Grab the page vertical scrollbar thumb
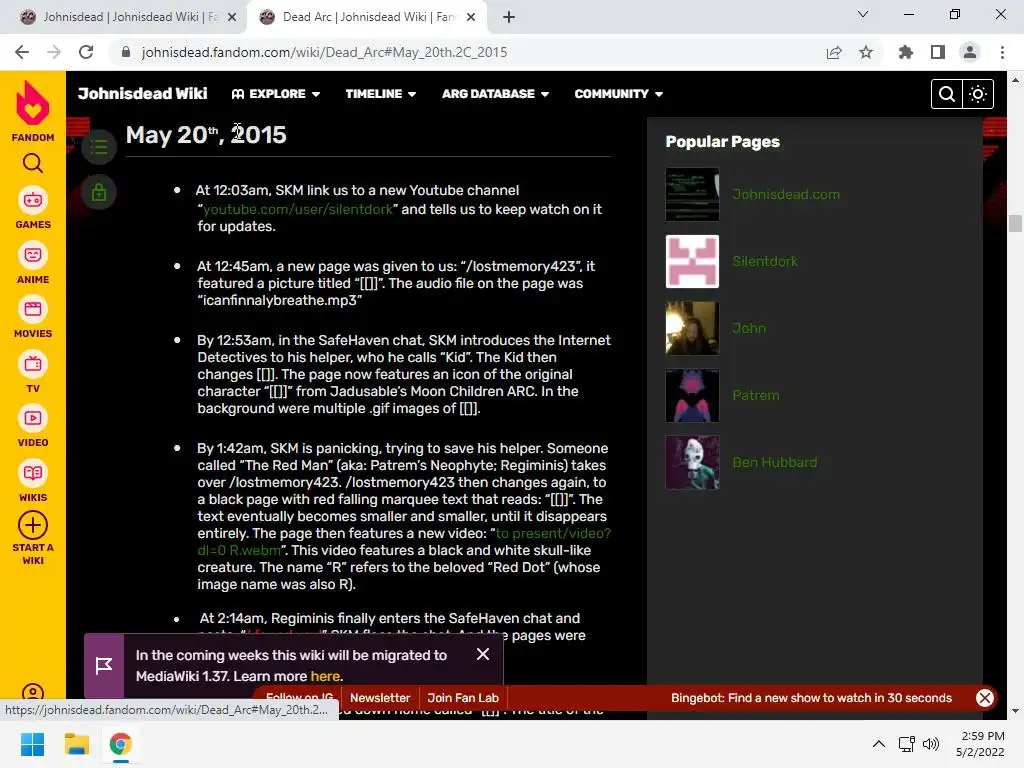Image resolution: width=1024 pixels, height=768 pixels. point(1015,223)
